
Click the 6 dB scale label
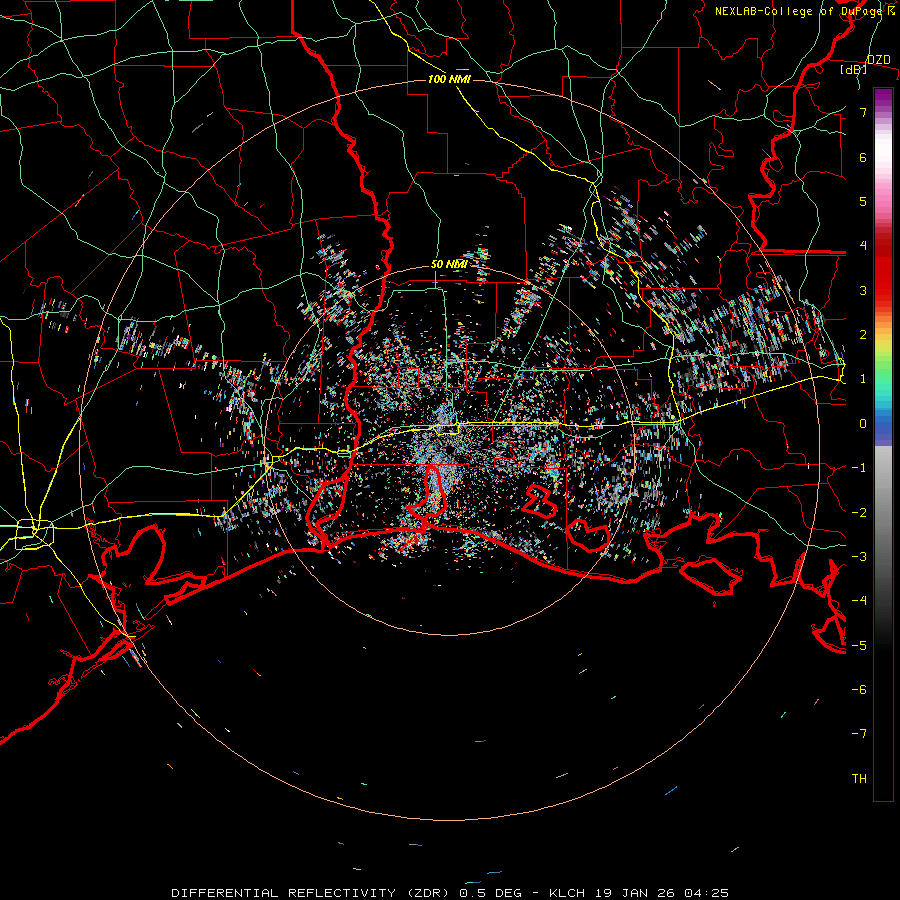pos(863,157)
